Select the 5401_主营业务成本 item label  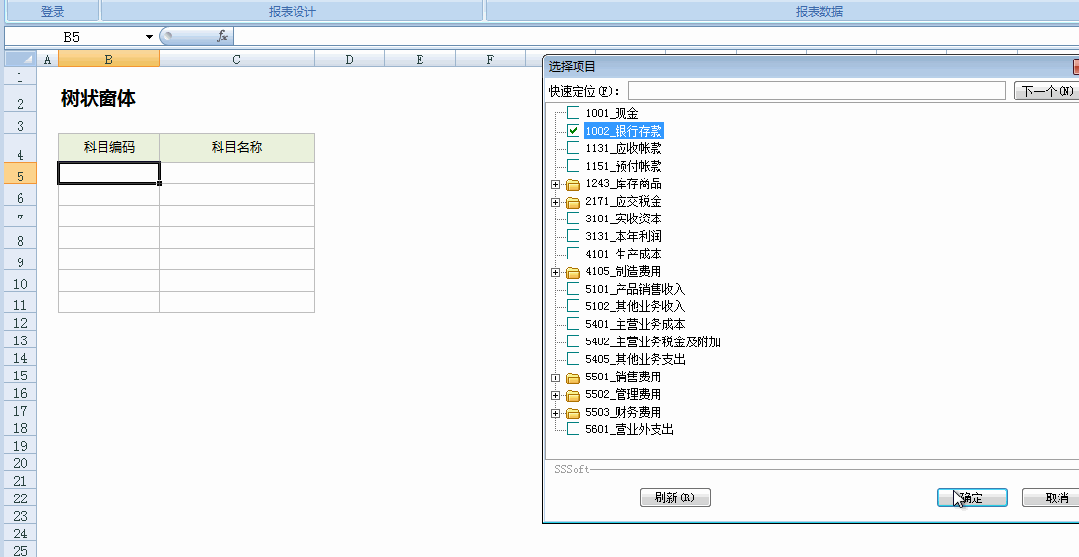635,324
